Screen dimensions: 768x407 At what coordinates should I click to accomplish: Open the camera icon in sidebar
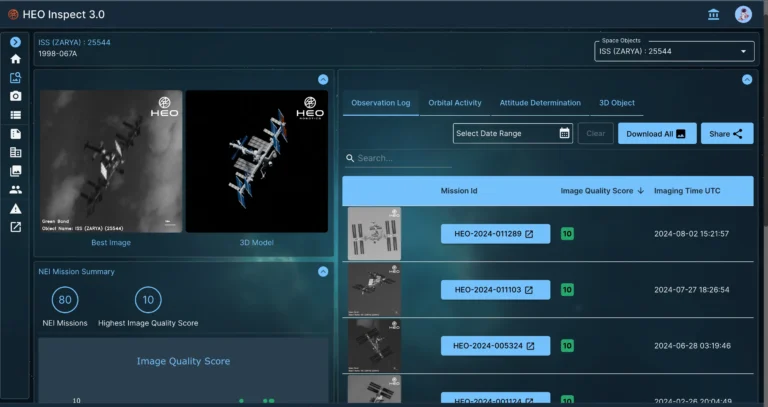tap(15, 96)
